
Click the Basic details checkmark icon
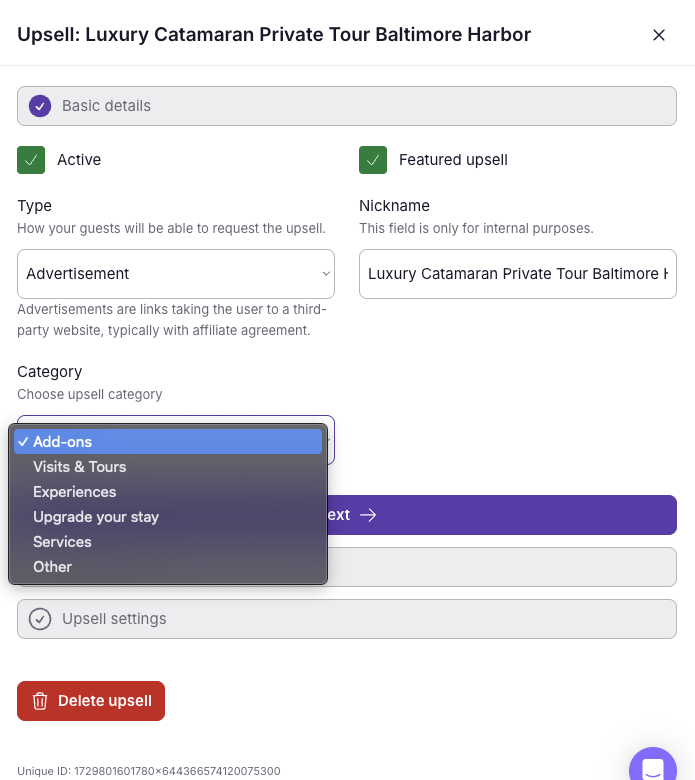pos(40,106)
